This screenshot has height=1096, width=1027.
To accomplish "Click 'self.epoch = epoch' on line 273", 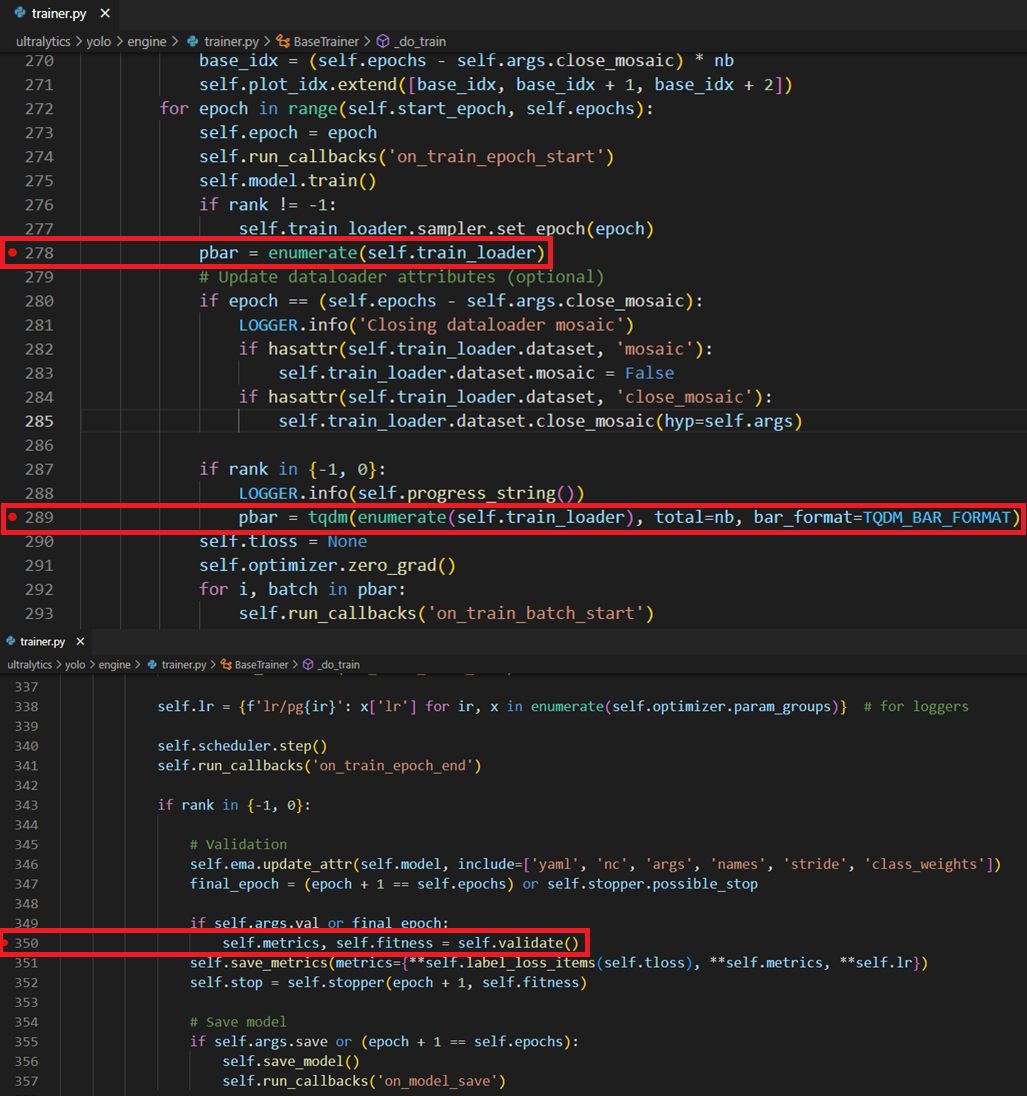I will [x=288, y=133].
